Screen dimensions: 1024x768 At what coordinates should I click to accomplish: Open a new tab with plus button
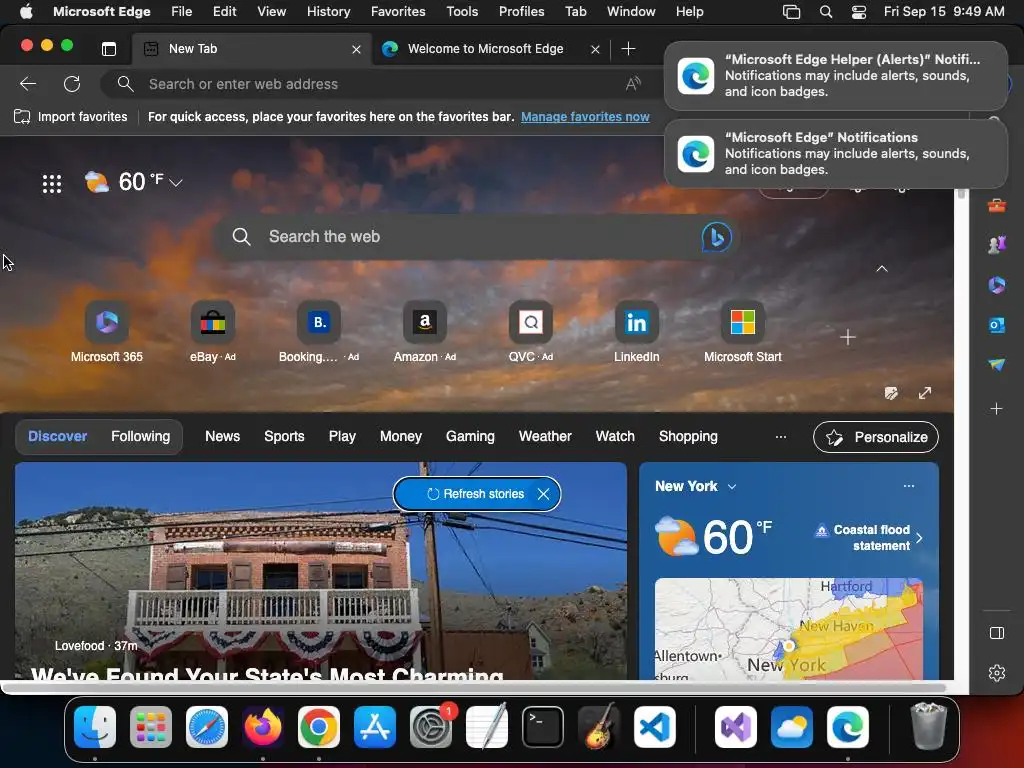point(628,49)
